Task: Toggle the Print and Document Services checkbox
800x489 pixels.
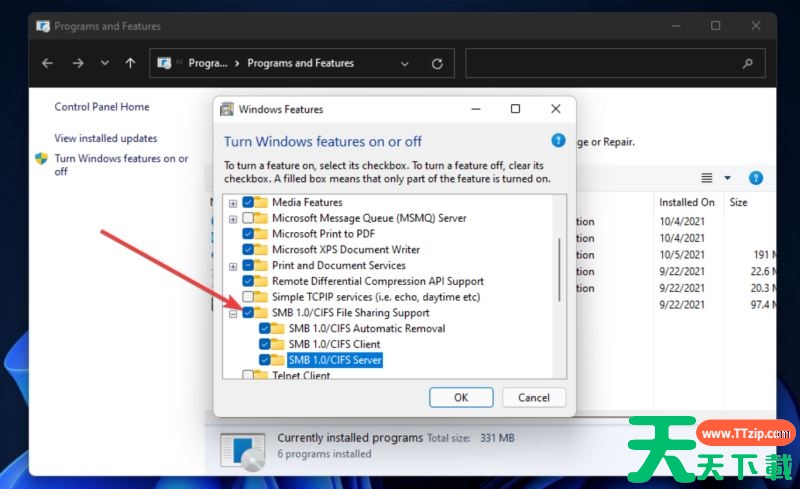Action: [x=248, y=265]
